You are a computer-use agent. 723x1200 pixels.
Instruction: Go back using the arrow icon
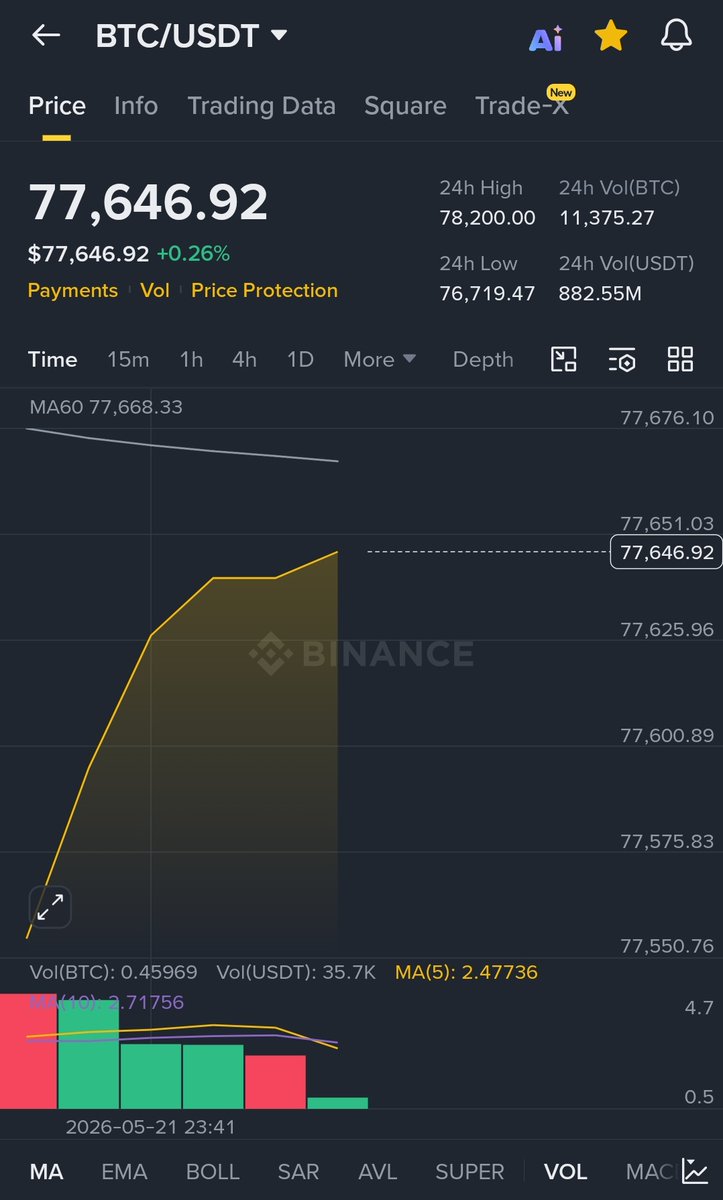point(46,36)
